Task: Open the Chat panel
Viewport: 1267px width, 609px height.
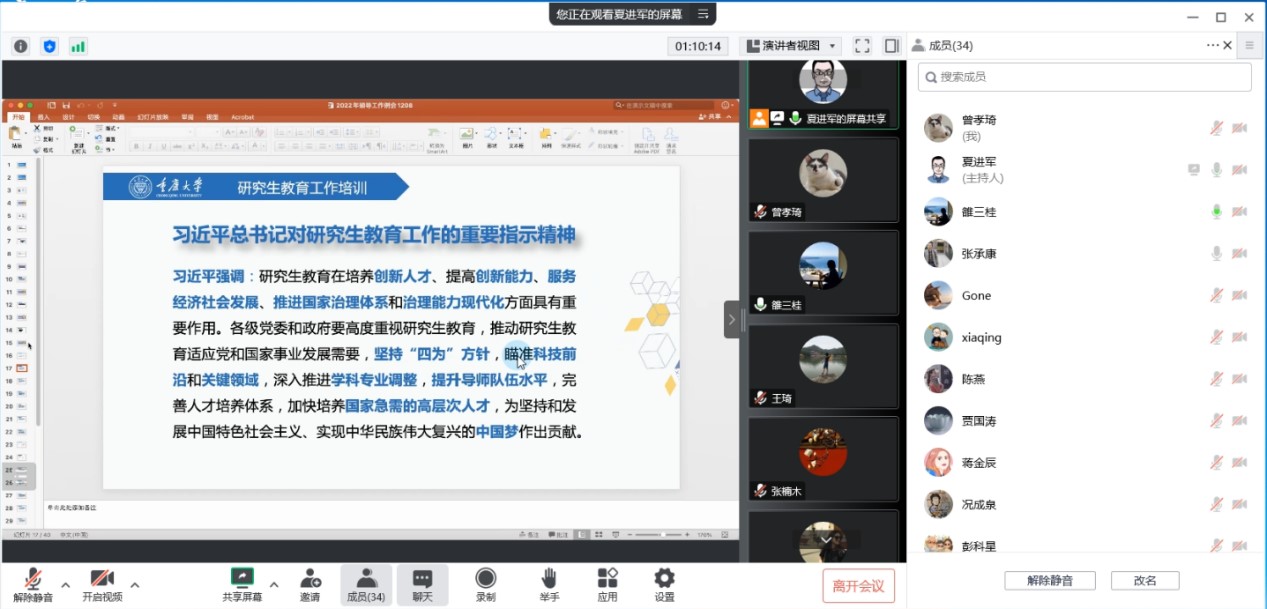Action: 422,584
